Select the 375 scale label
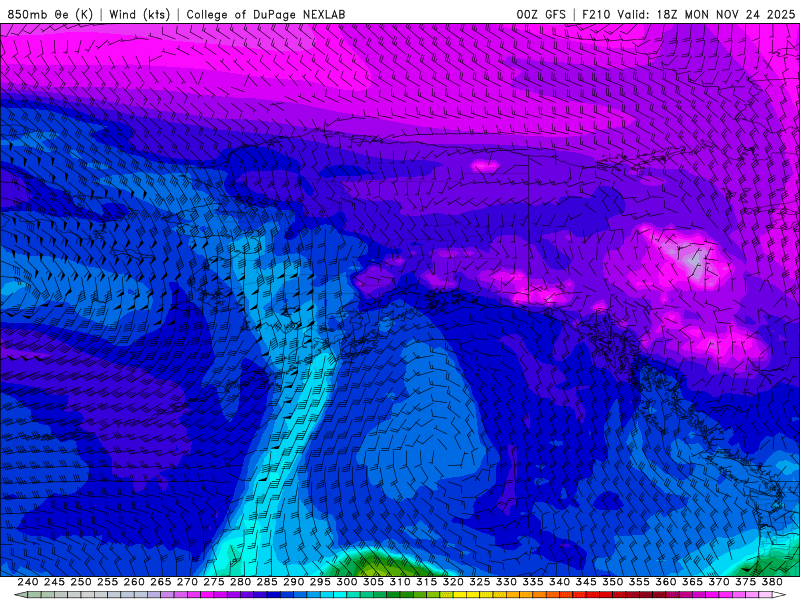Viewport: 800px width, 600px height. [x=745, y=582]
